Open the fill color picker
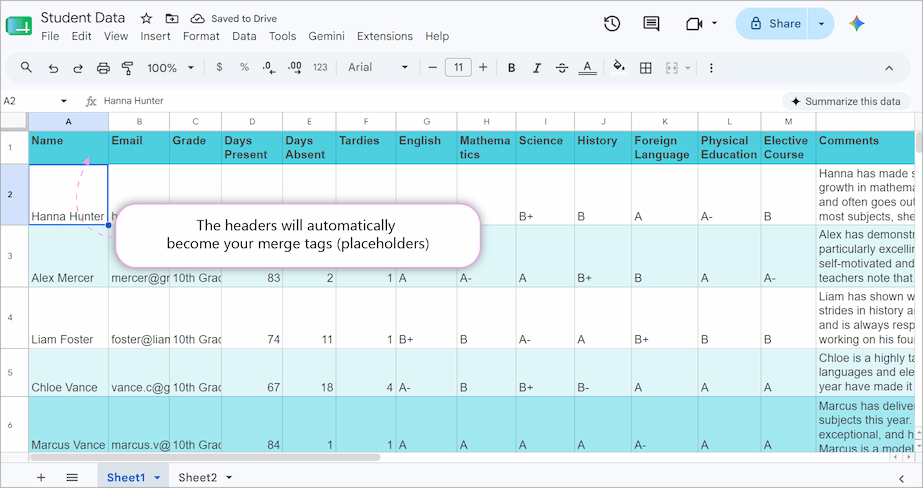This screenshot has height=488, width=923. click(619, 67)
